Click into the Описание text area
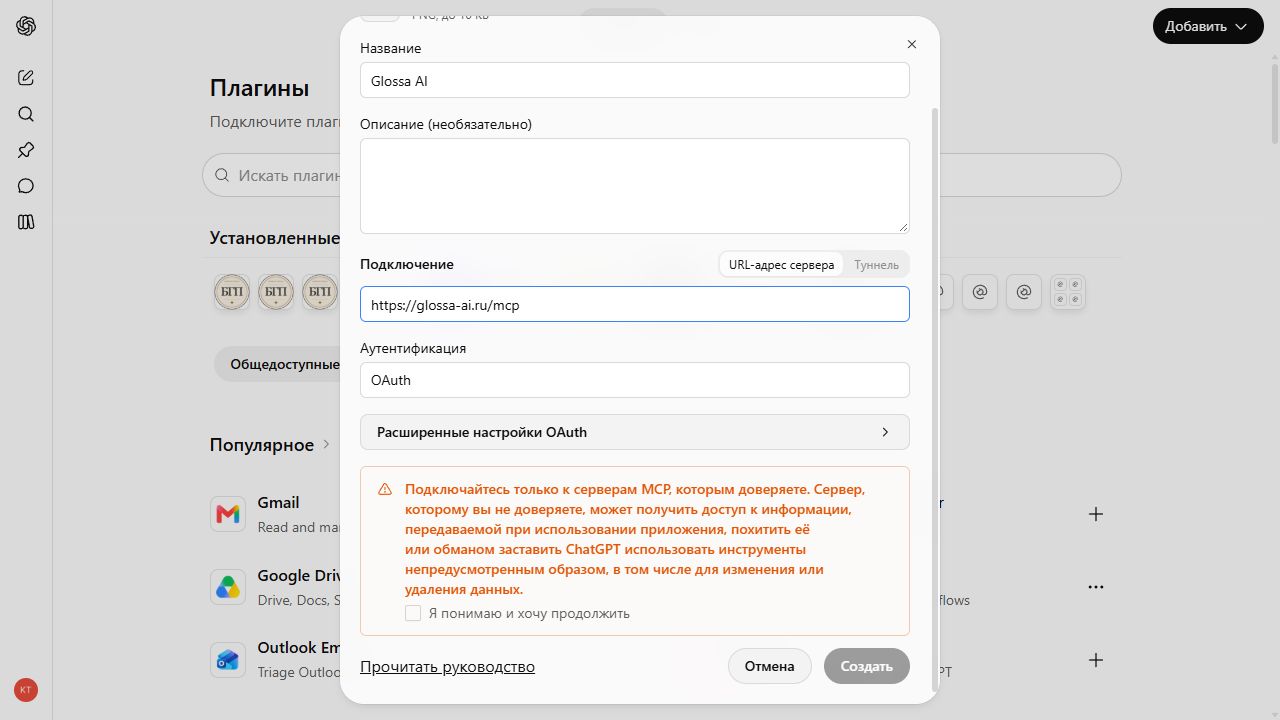Viewport: 1280px width, 720px height. click(635, 186)
